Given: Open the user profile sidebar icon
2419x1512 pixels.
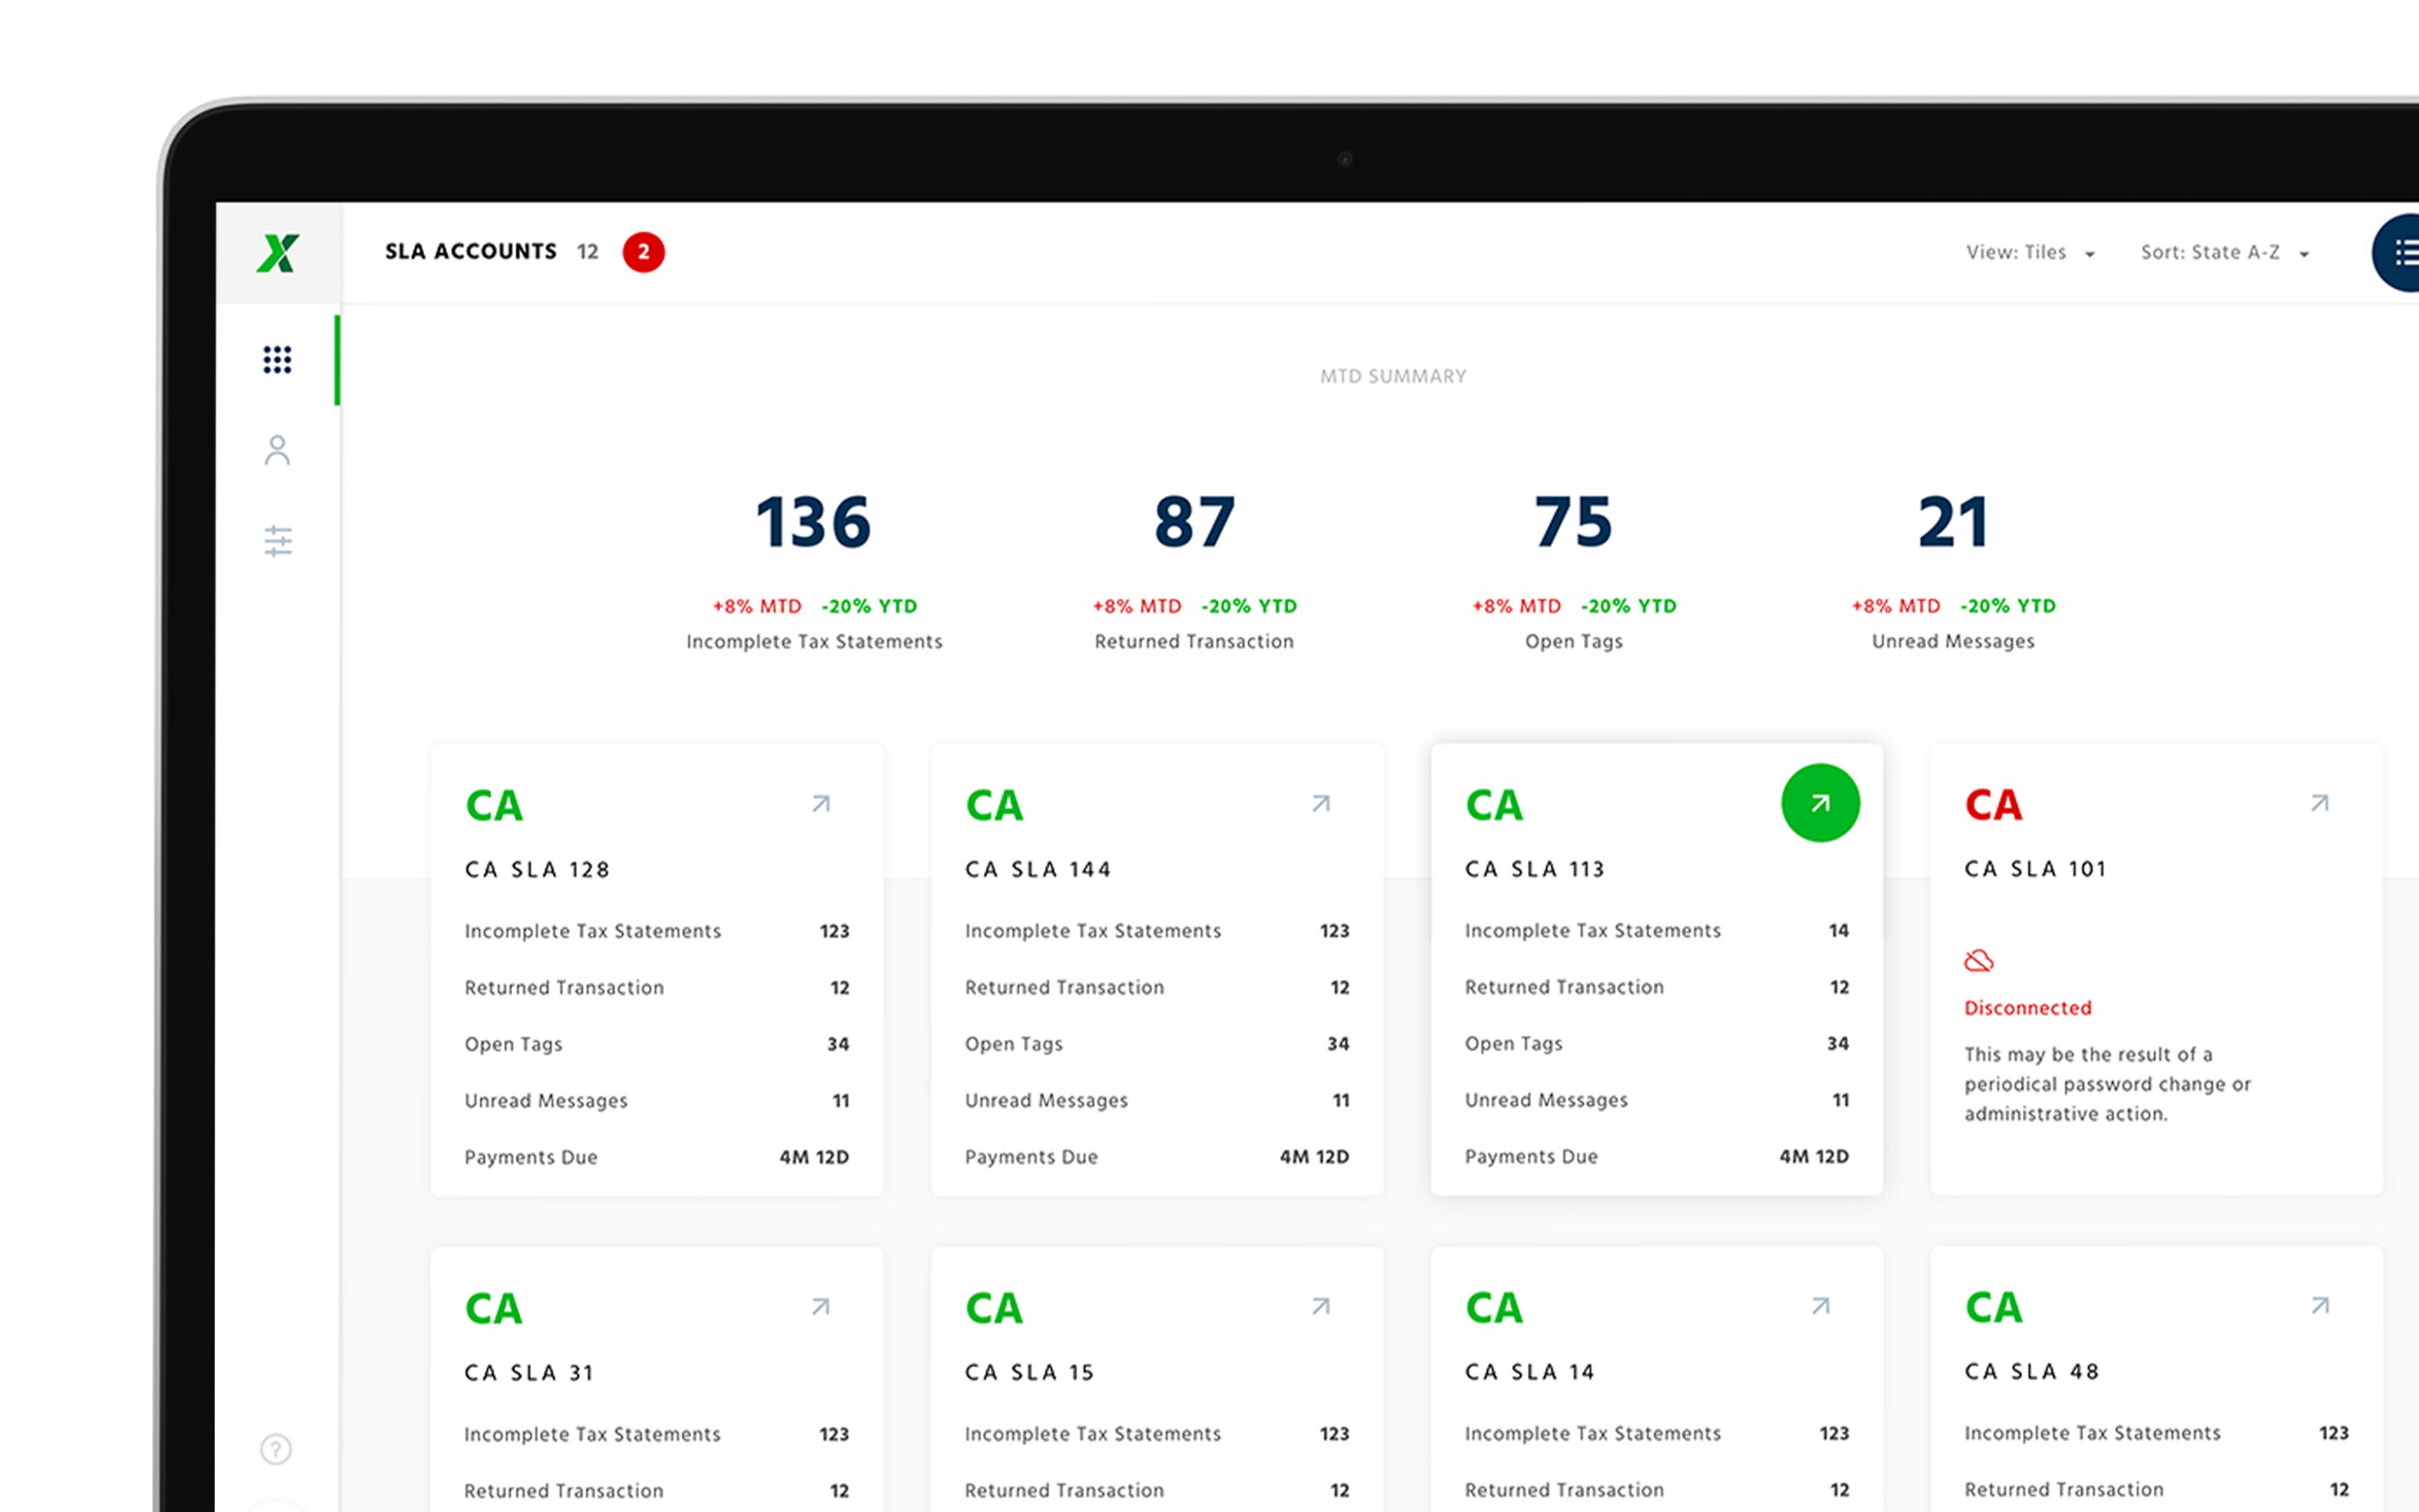Looking at the screenshot, I should pyautogui.click(x=277, y=450).
